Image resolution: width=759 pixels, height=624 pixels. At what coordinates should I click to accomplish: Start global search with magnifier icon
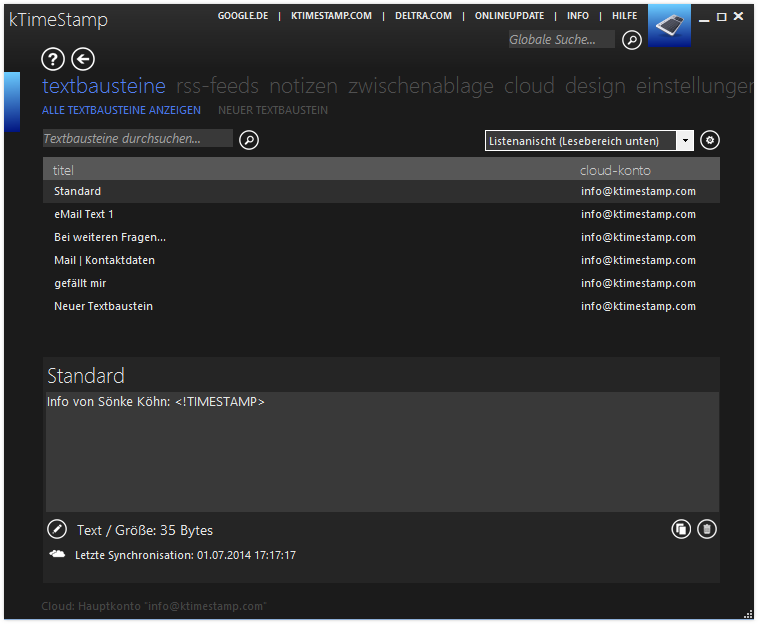[x=632, y=40]
